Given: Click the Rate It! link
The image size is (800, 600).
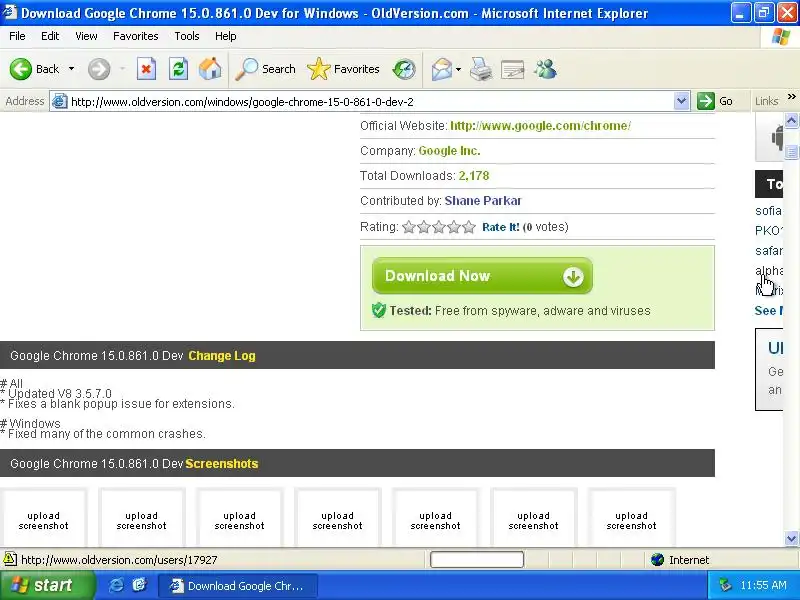Looking at the screenshot, I should pos(501,227).
